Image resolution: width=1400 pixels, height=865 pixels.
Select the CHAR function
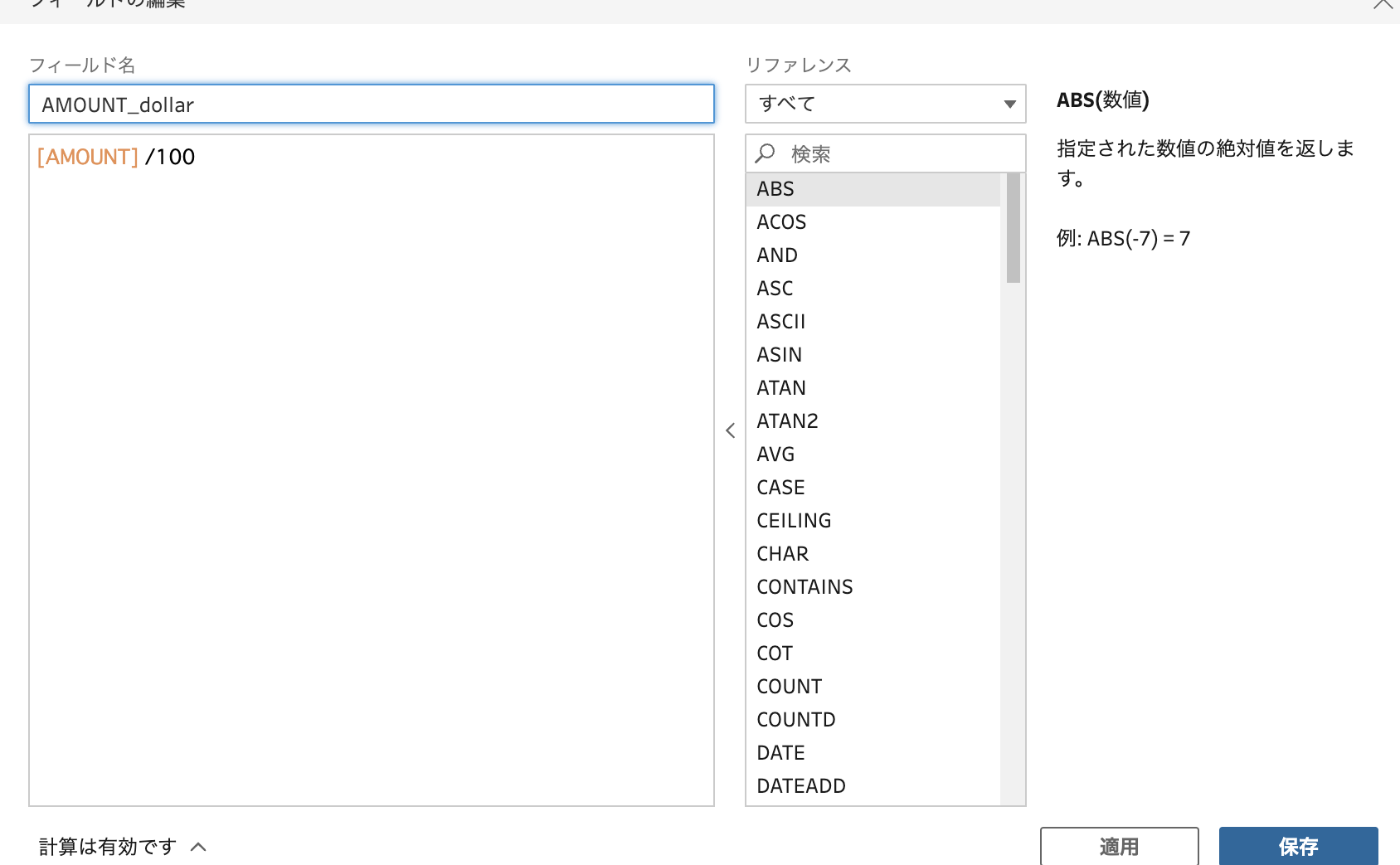click(873, 553)
